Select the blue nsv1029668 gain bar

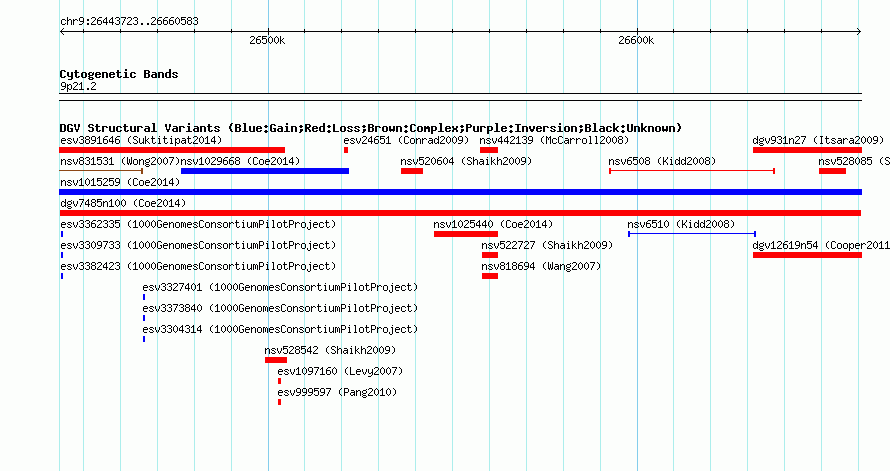265,171
